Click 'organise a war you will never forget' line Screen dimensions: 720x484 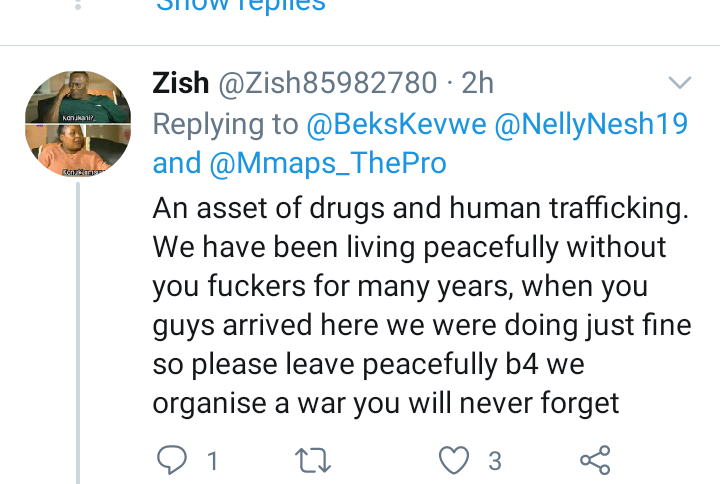click(x=386, y=403)
